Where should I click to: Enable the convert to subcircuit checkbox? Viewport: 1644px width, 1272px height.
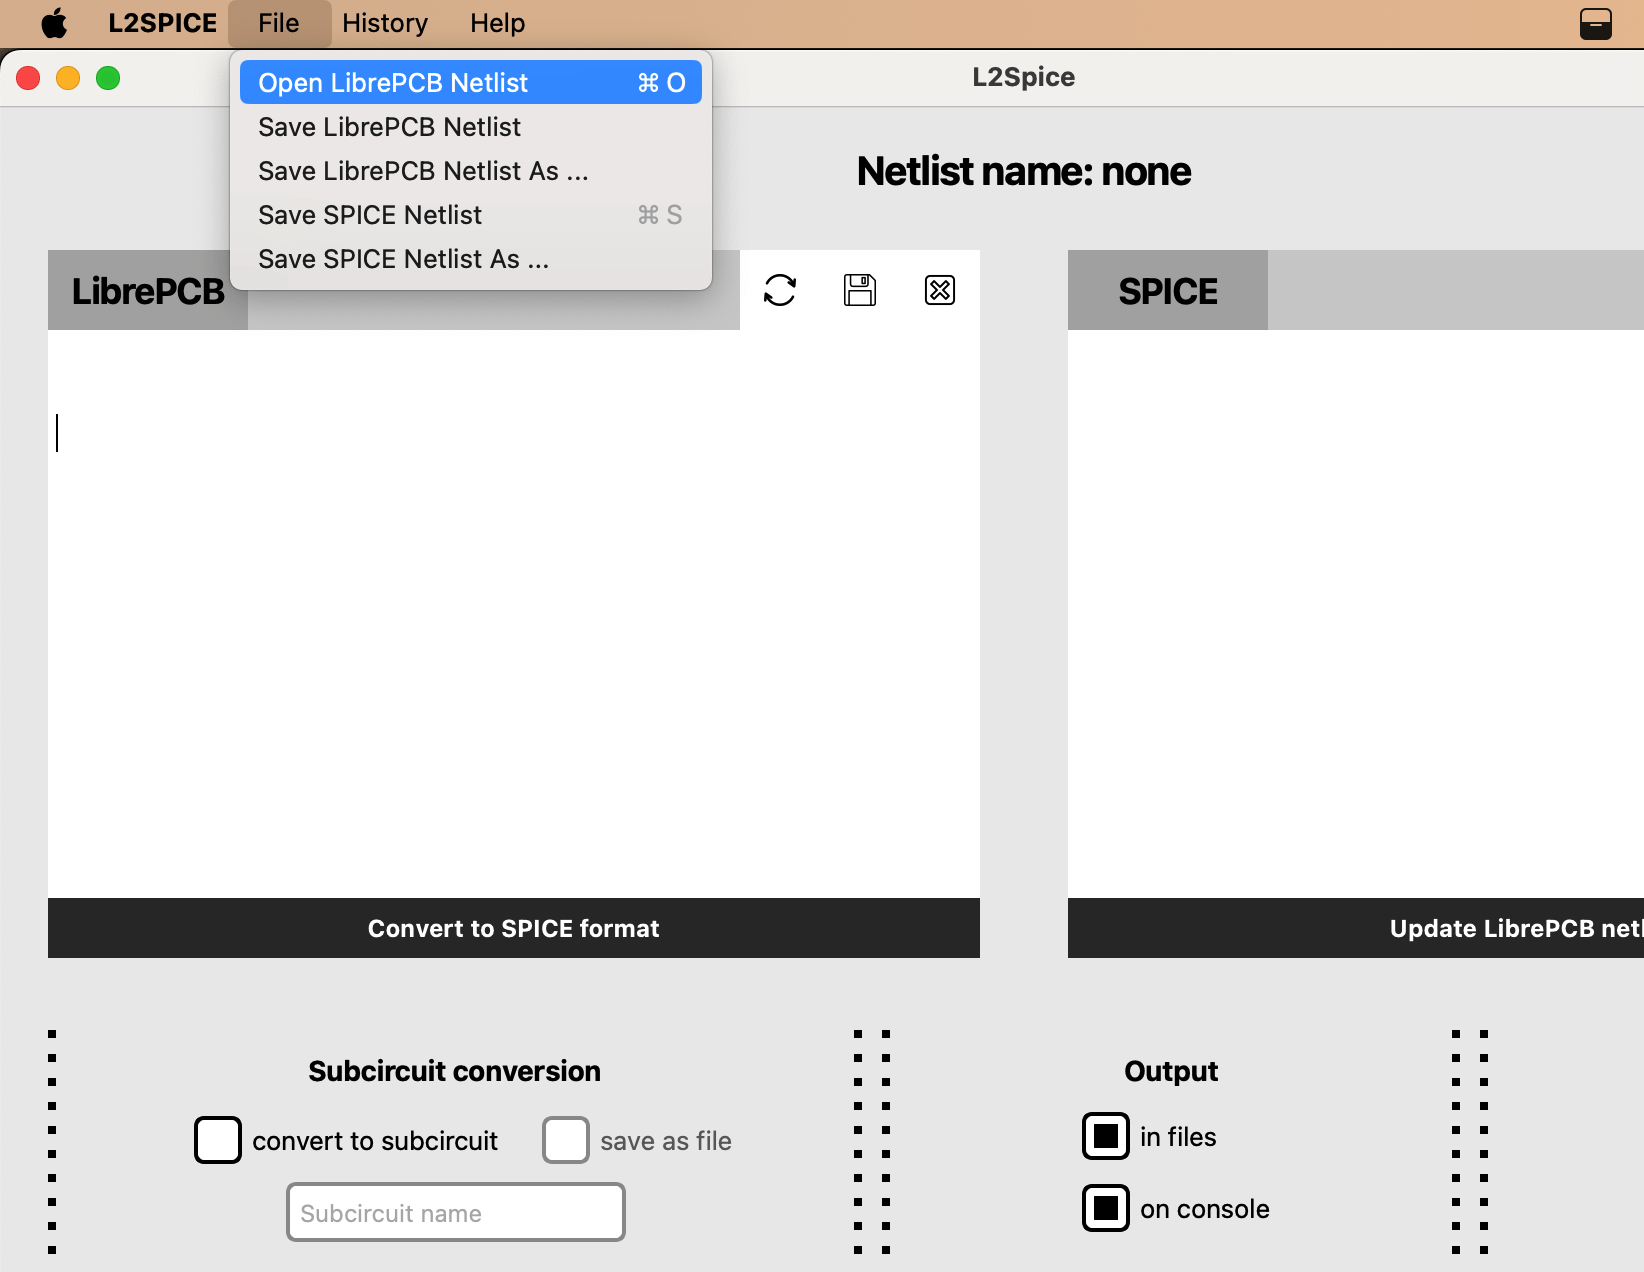218,1140
